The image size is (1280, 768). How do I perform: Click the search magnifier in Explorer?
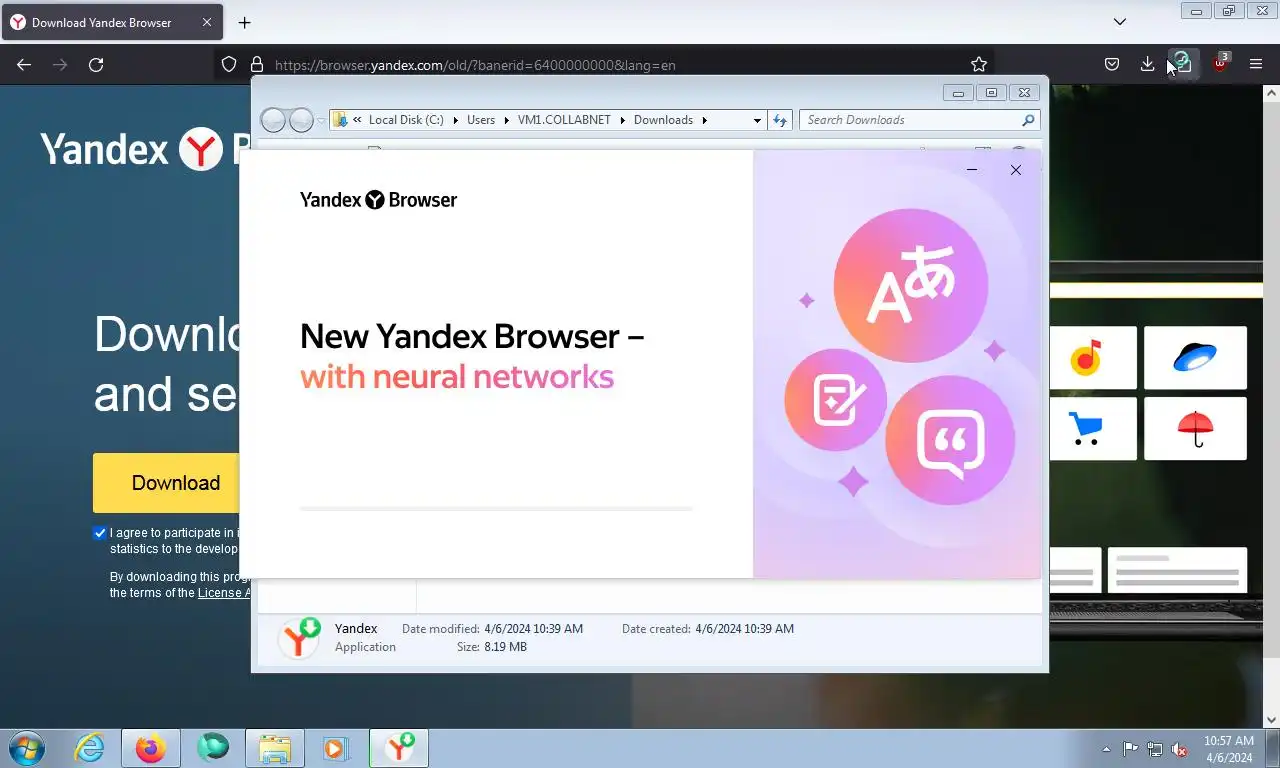1028,120
